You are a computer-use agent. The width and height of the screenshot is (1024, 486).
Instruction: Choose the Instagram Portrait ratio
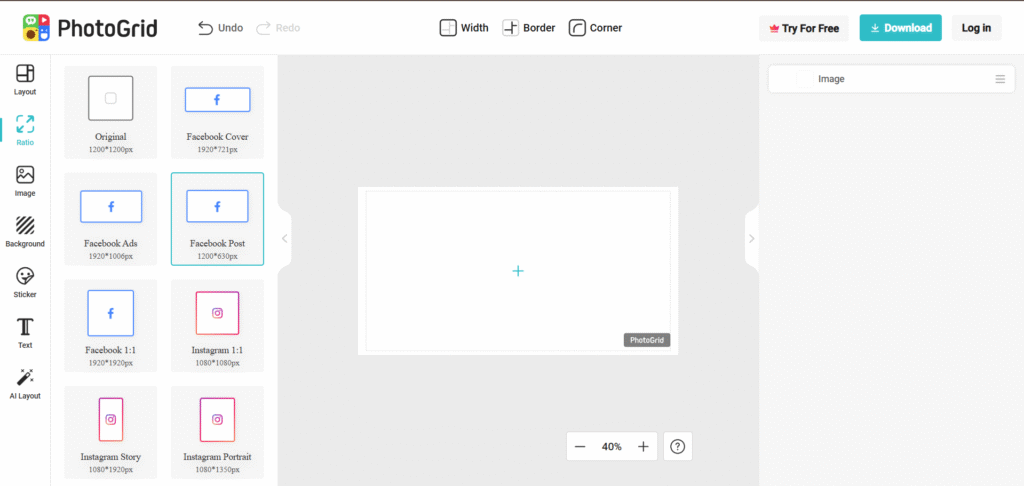(x=217, y=432)
